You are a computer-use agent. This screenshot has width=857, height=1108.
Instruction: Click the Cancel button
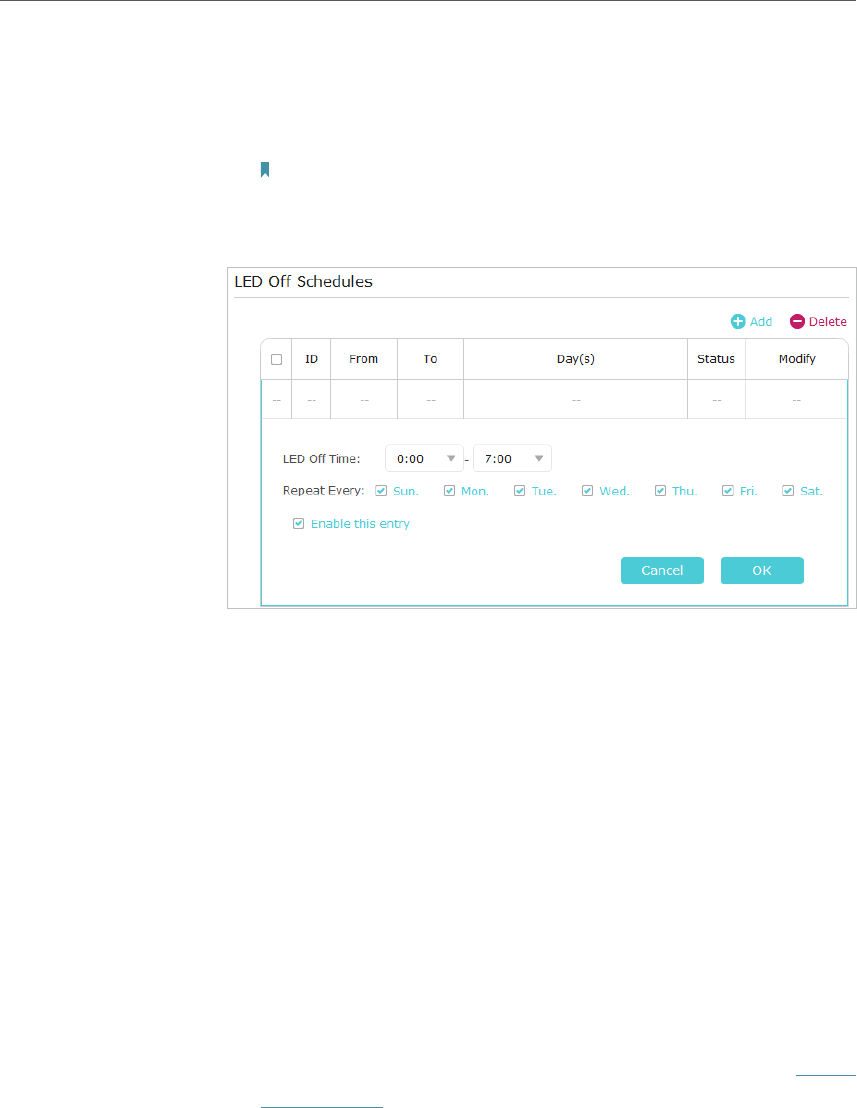pos(662,570)
